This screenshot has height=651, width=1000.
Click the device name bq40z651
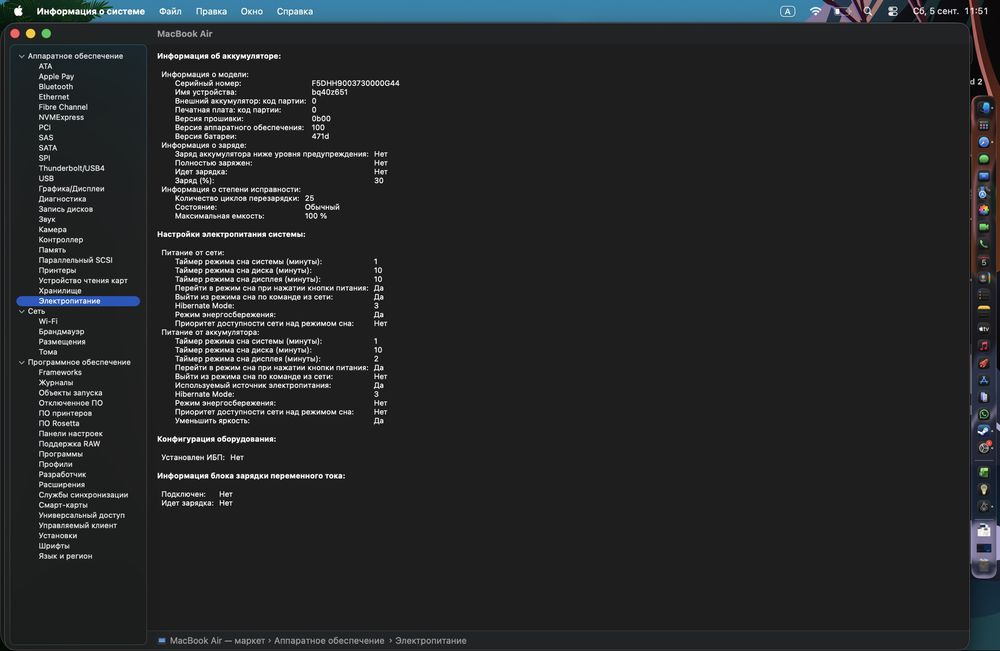pos(330,92)
